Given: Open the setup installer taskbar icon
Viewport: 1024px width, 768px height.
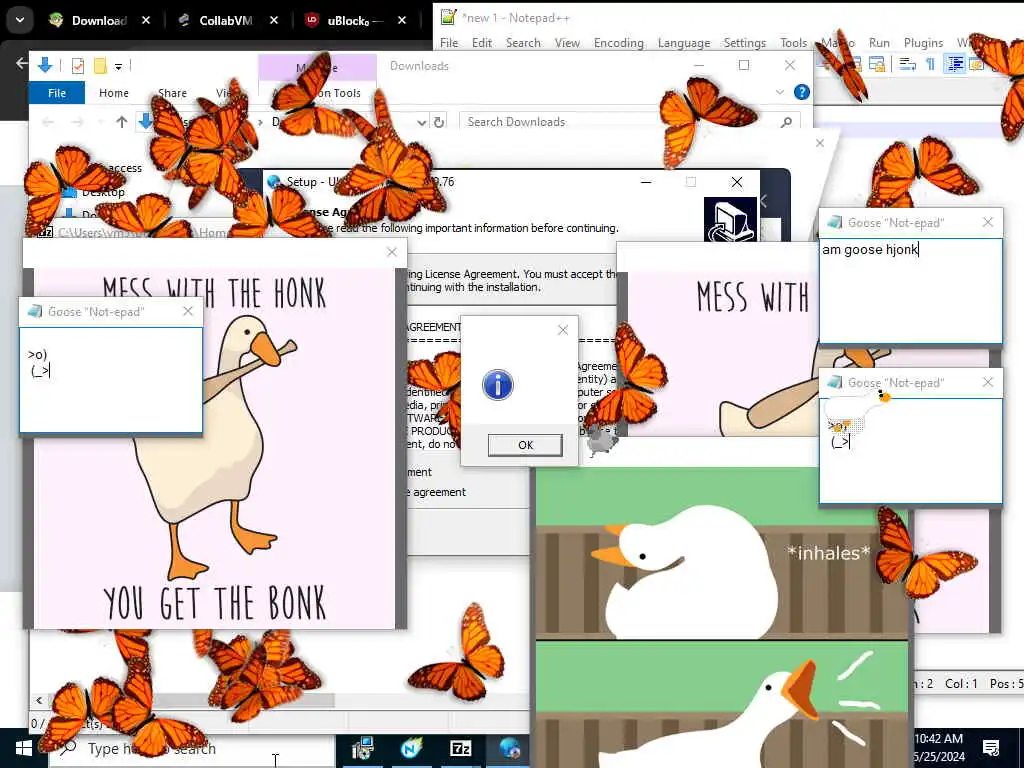Looking at the screenshot, I should pyautogui.click(x=362, y=748).
